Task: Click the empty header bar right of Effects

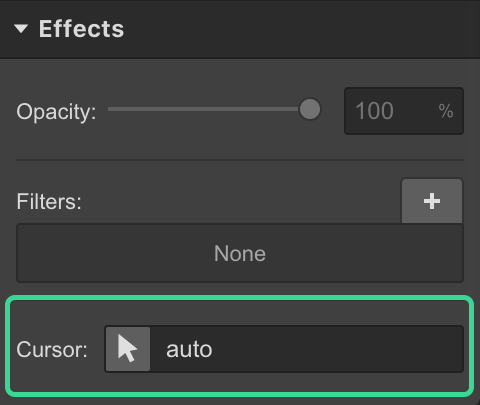Action: (300, 29)
